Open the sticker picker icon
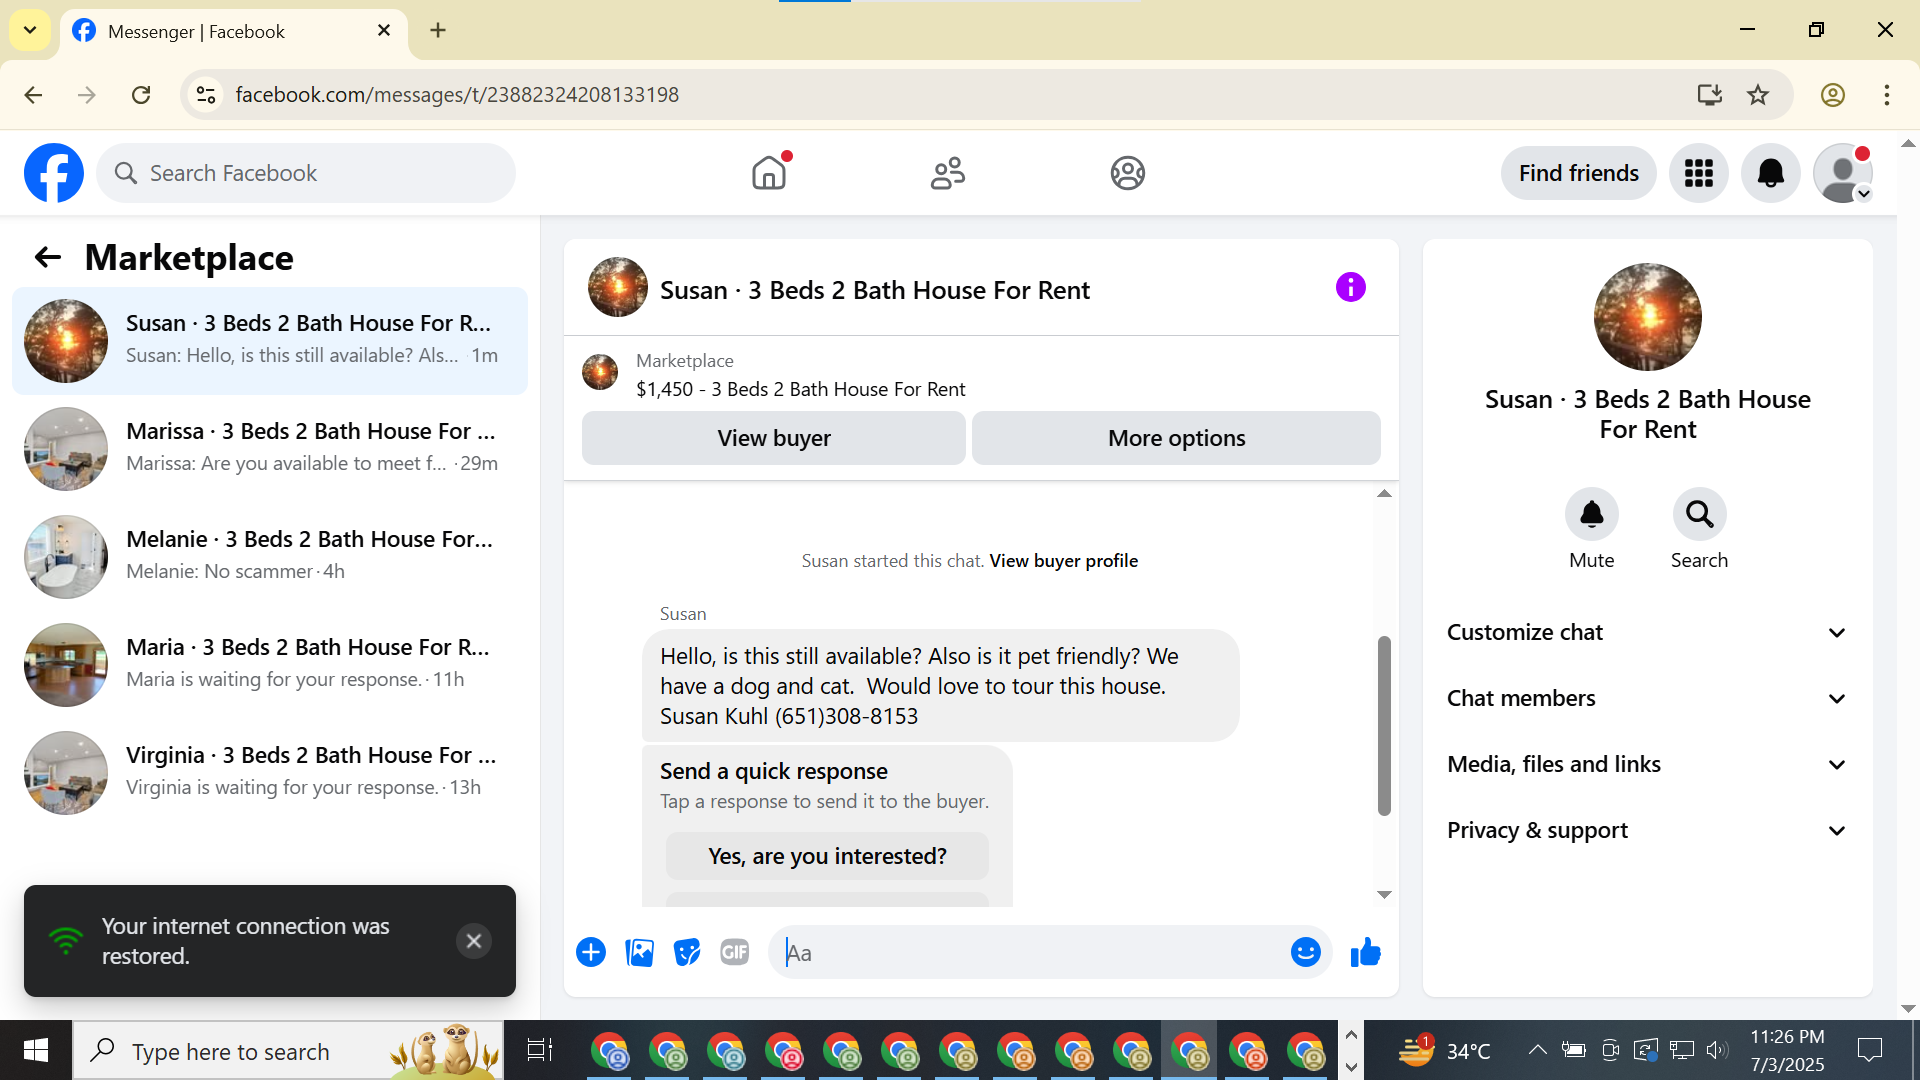The width and height of the screenshot is (1920, 1080). [687, 953]
